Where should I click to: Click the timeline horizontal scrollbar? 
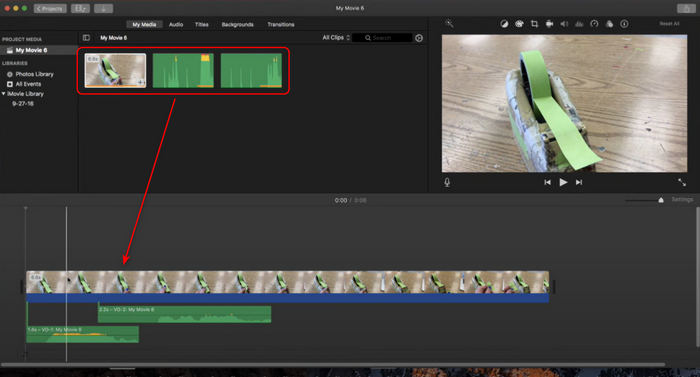click(333, 364)
